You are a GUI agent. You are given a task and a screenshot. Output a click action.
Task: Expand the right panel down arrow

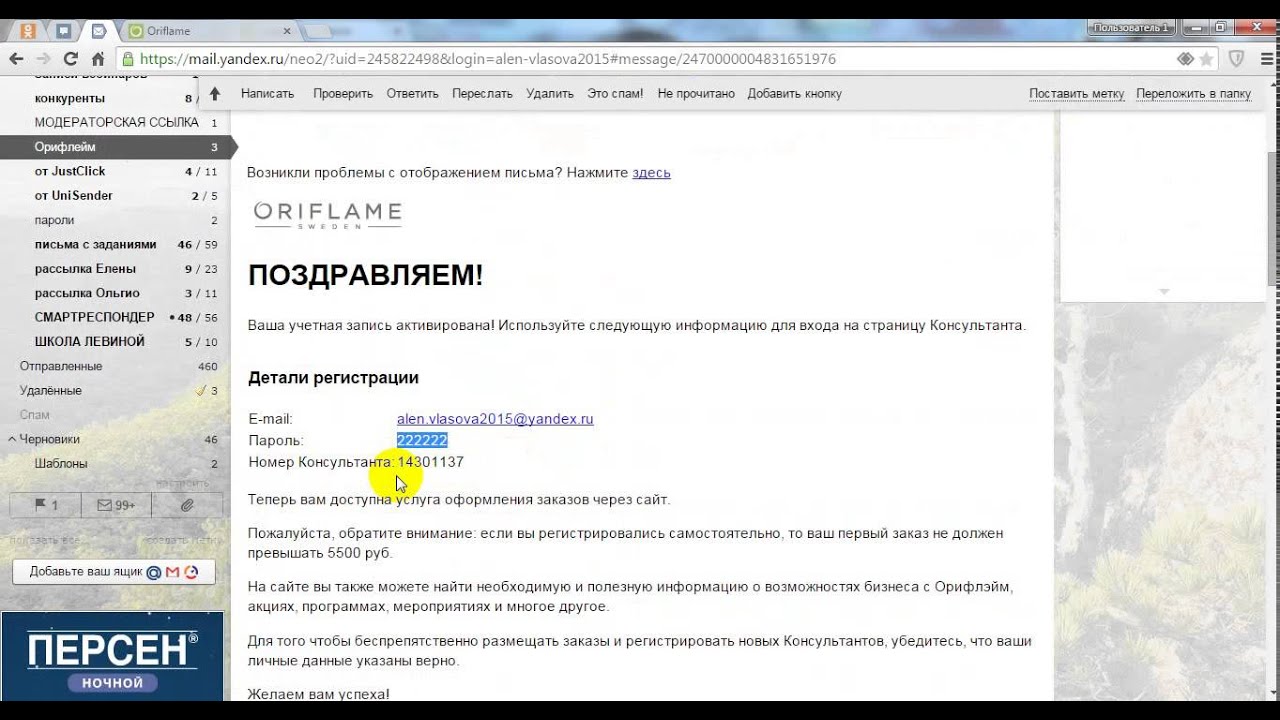coord(1163,291)
